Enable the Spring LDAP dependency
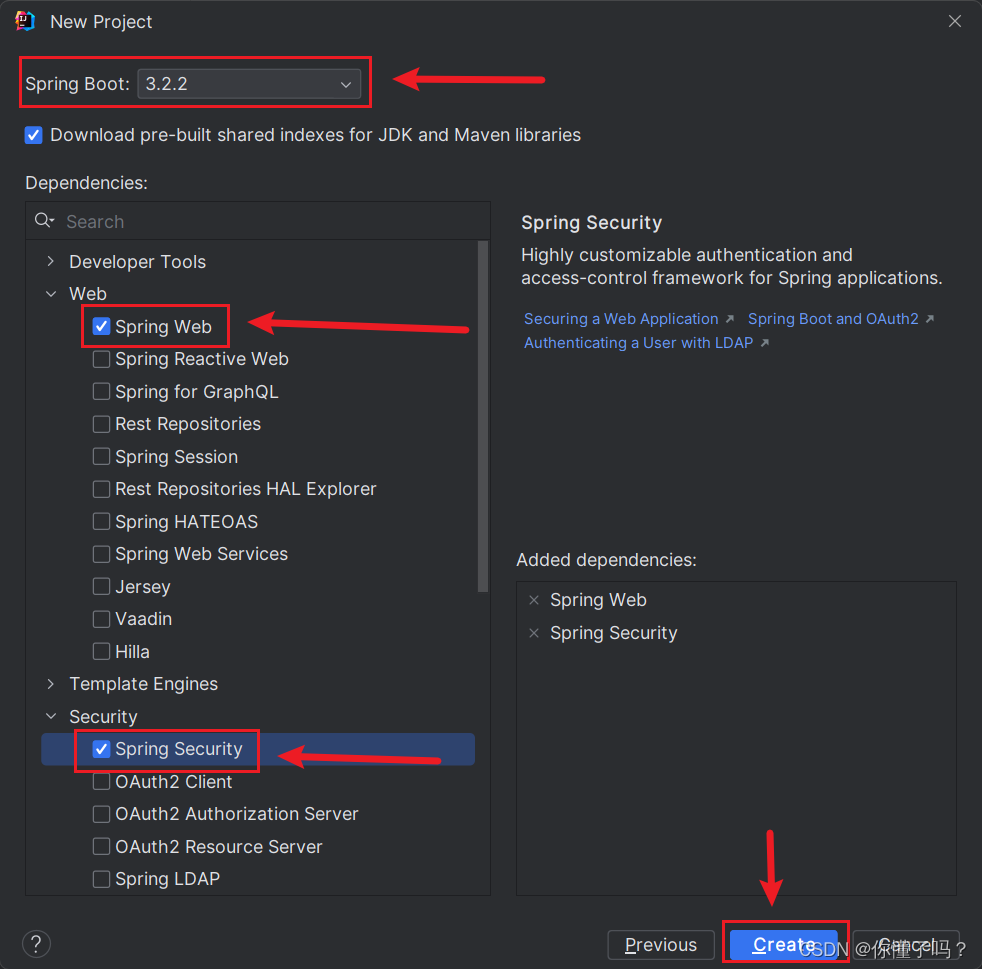This screenshot has height=969, width=982. coord(101,878)
